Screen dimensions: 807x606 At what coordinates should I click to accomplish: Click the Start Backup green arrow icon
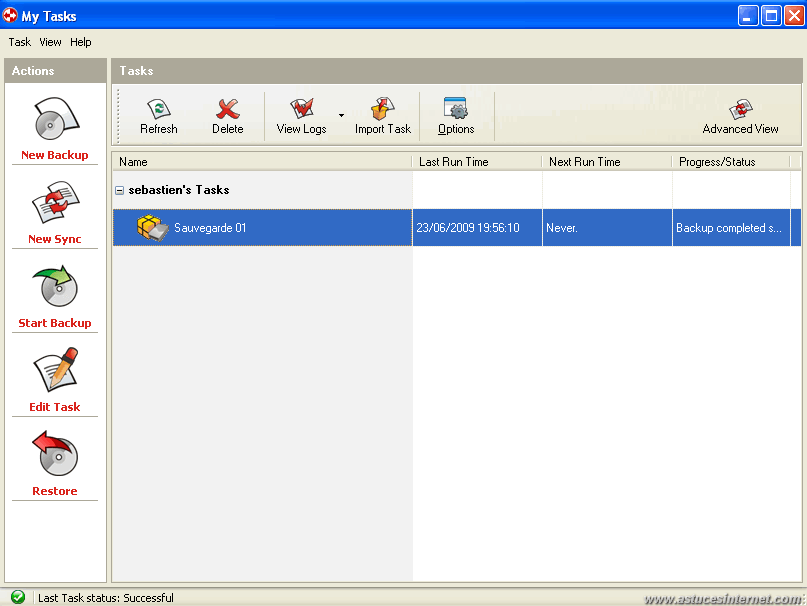click(x=56, y=286)
